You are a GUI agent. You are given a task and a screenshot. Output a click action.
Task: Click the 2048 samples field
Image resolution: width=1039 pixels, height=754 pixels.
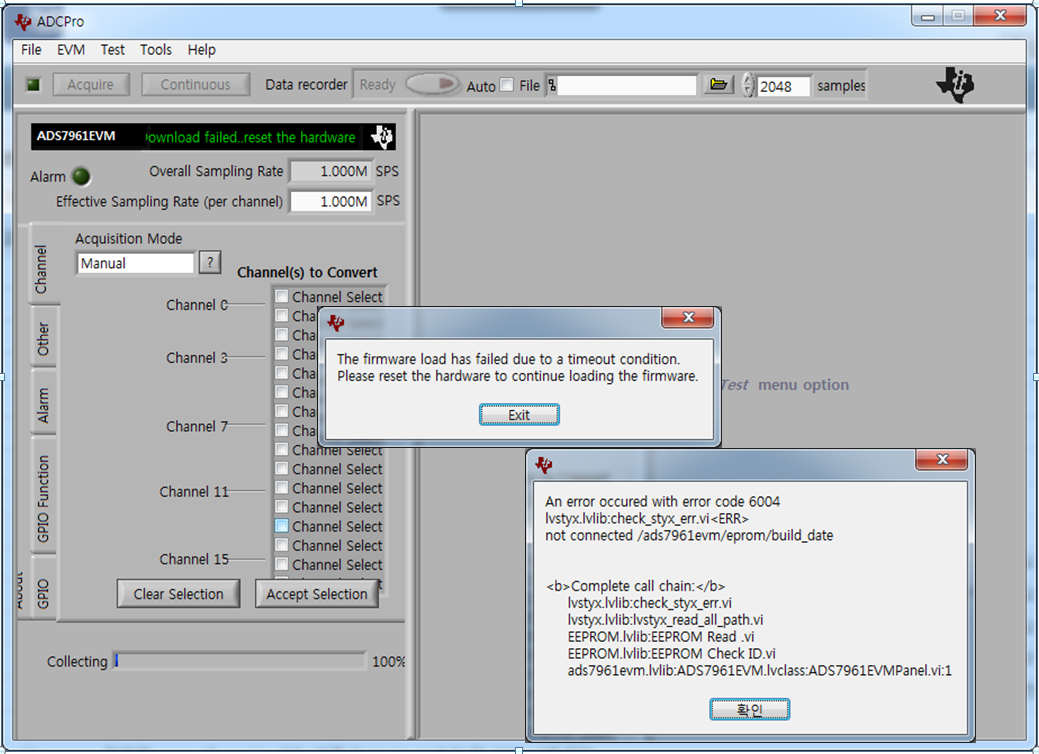tap(783, 86)
